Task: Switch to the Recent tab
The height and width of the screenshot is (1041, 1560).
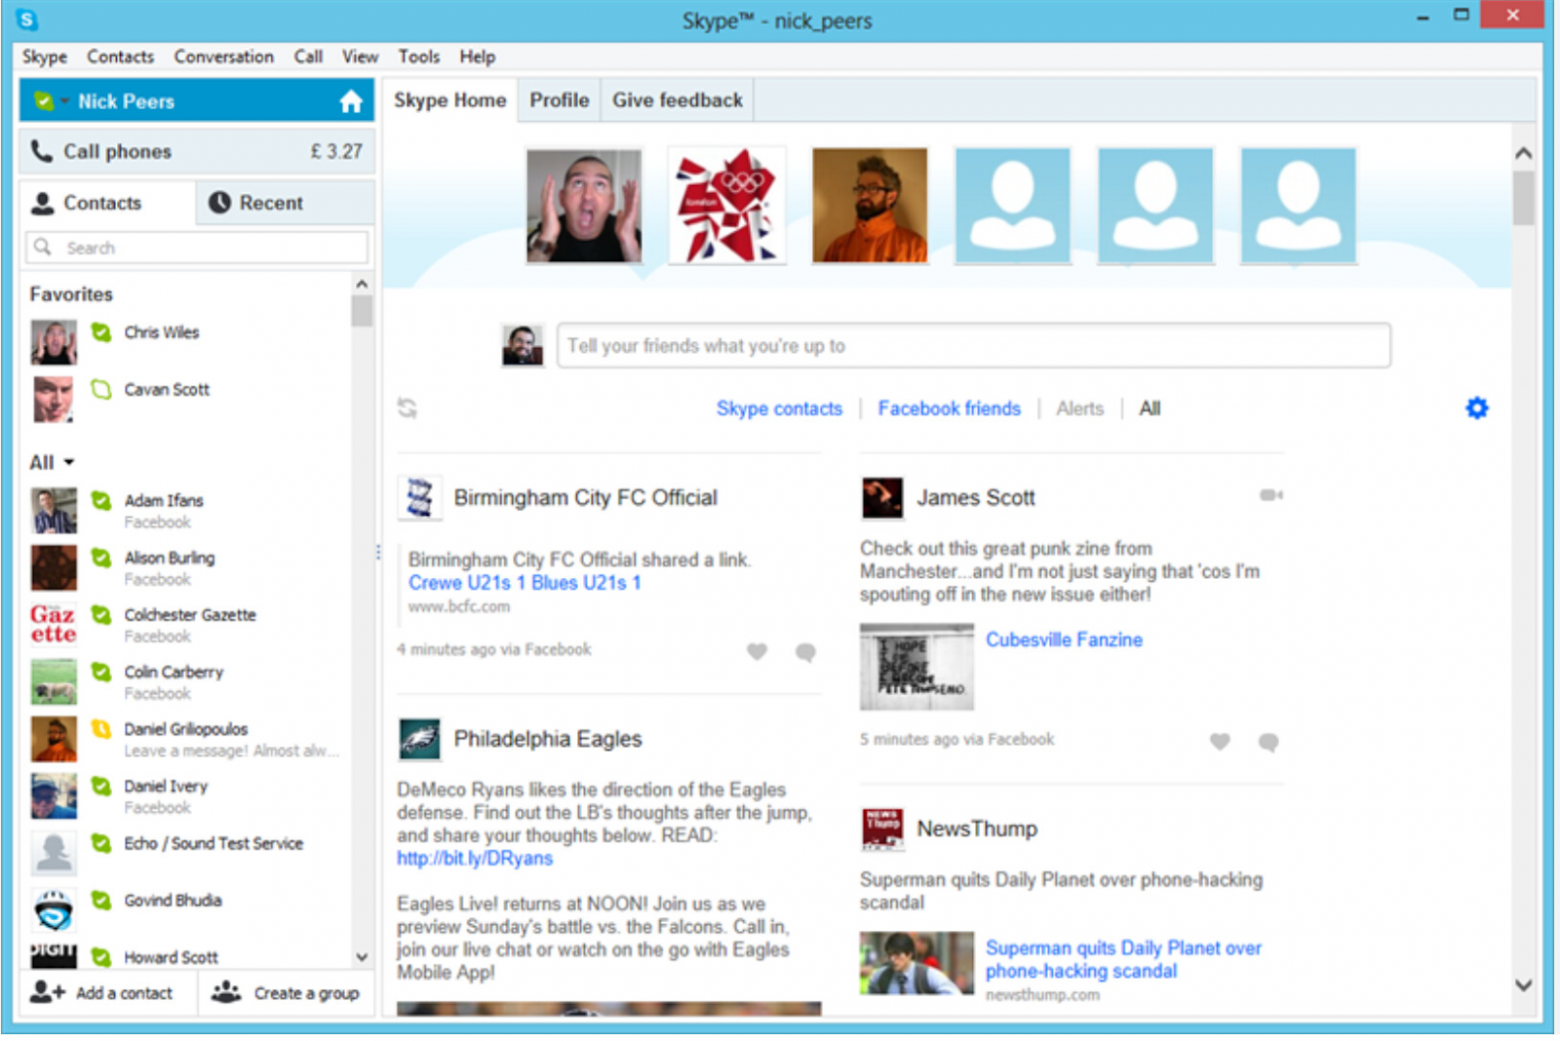Action: 285,203
